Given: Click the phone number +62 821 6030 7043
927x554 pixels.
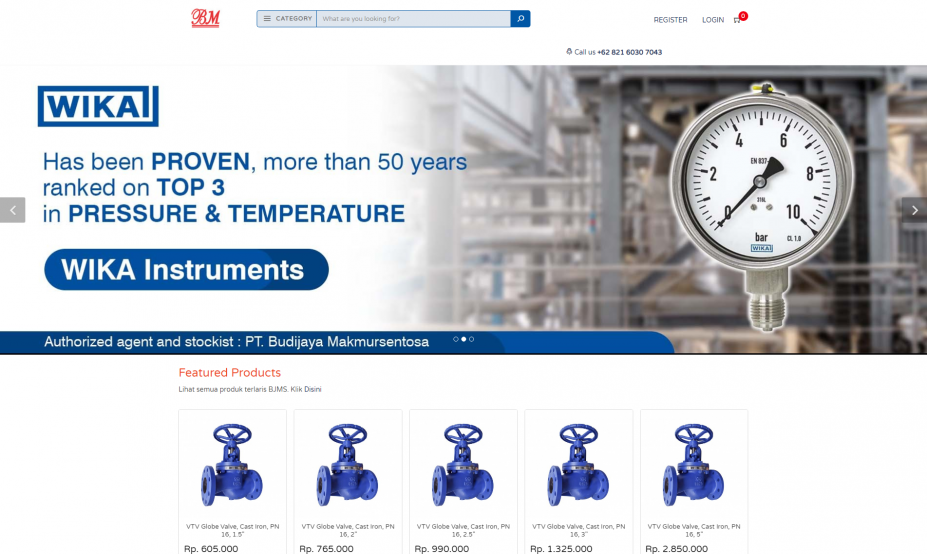Looking at the screenshot, I should (x=630, y=52).
